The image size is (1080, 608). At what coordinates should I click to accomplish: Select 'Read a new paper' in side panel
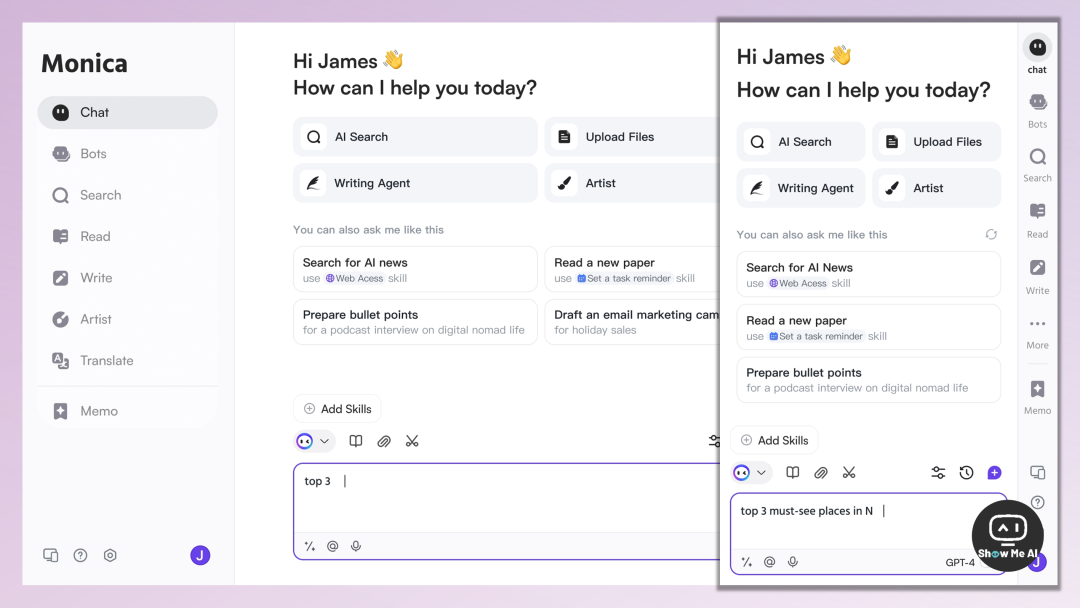tap(869, 327)
